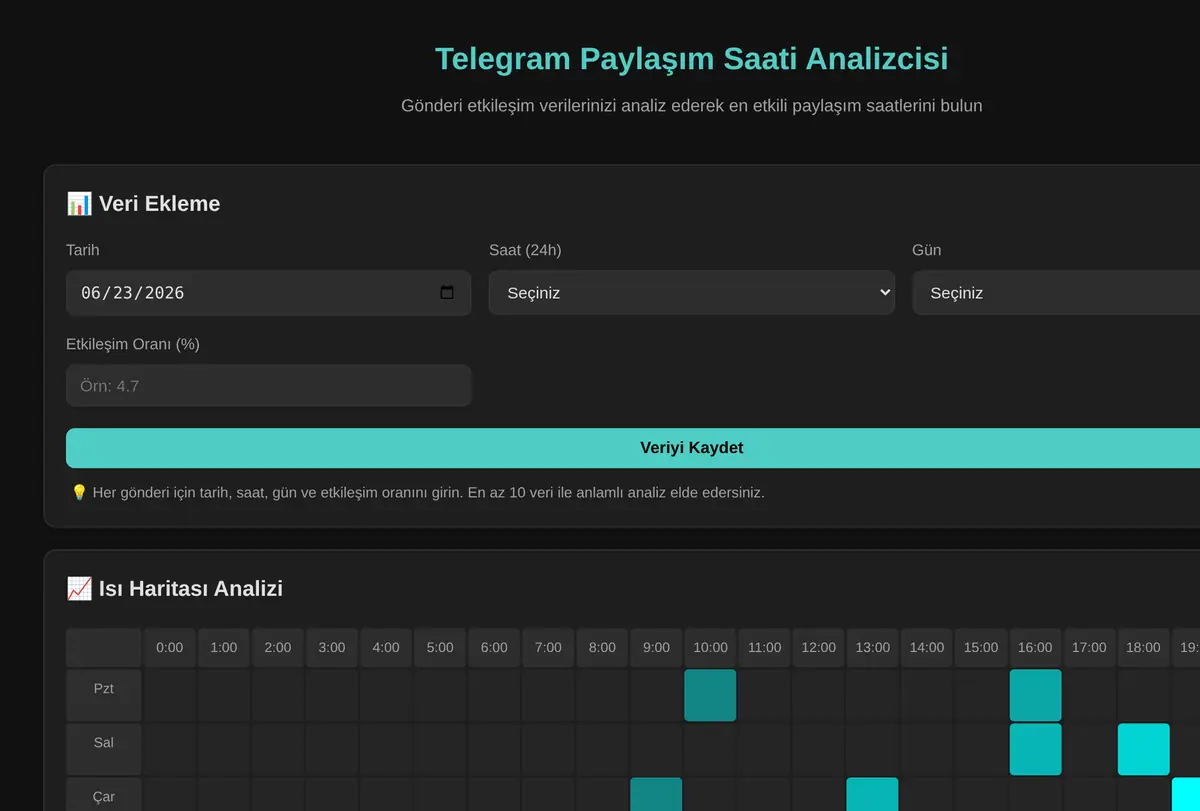Click the 4:00 column header

pos(386,648)
